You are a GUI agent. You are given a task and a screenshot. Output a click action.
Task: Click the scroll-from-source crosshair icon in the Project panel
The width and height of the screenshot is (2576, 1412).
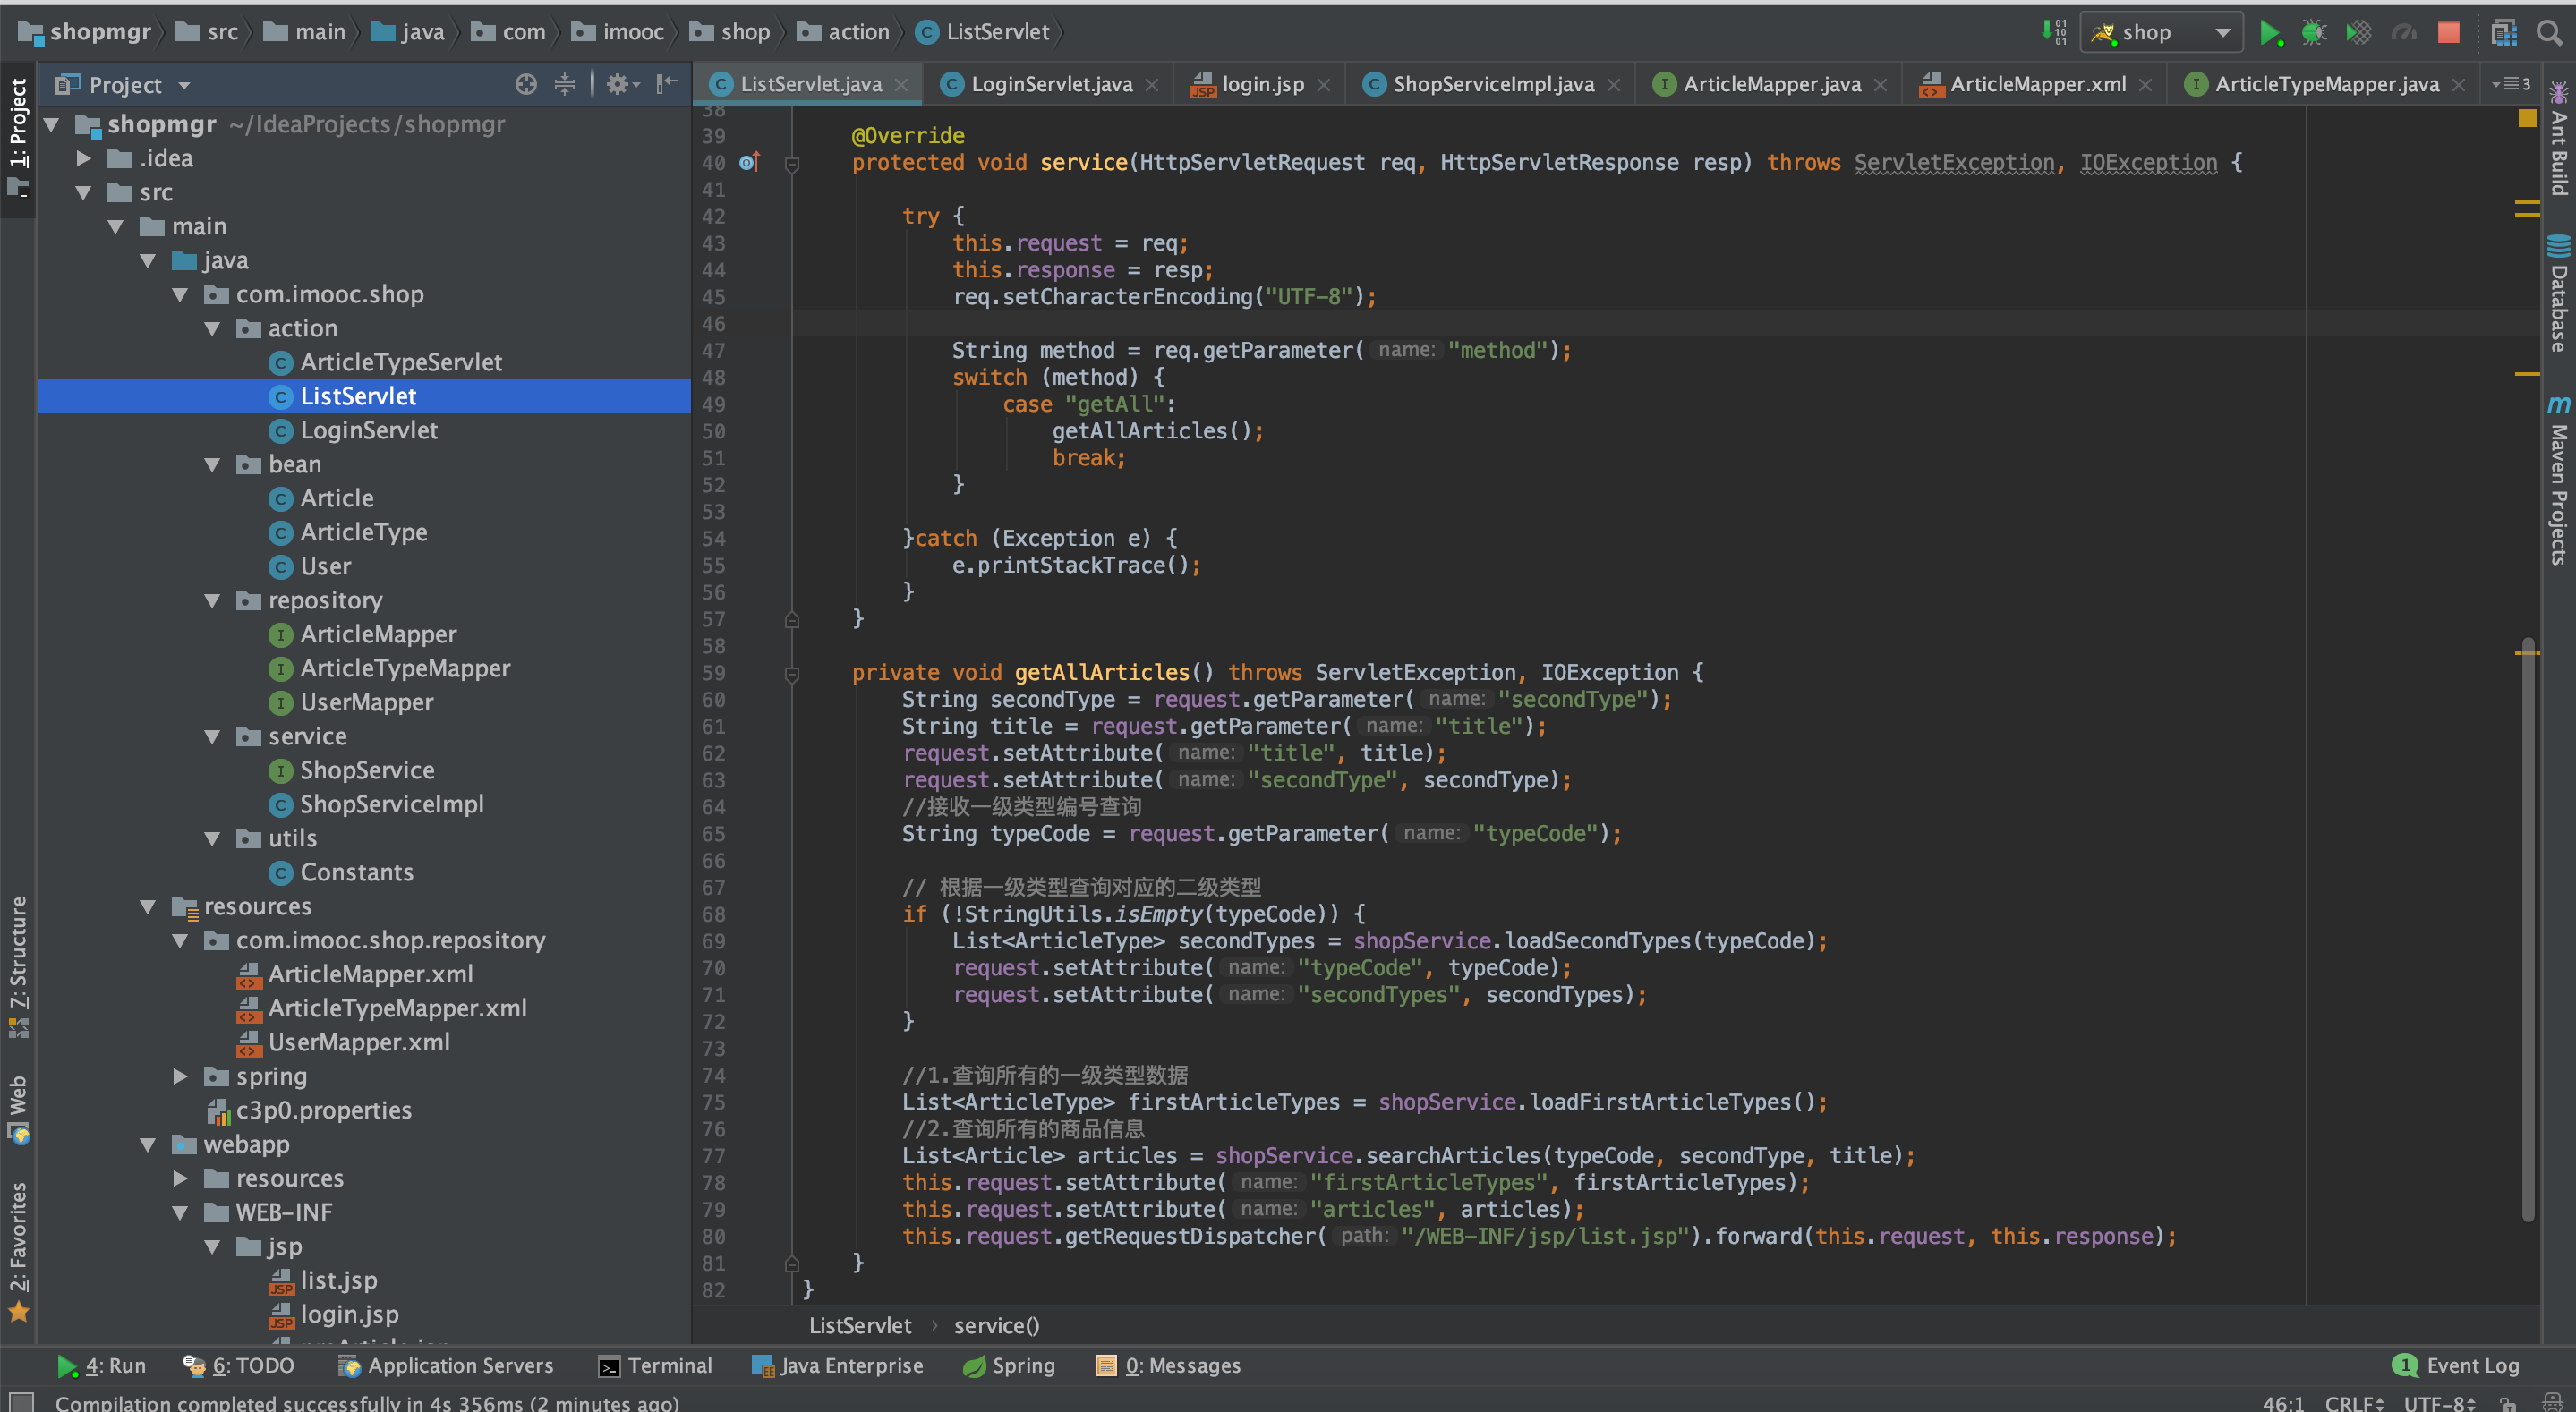tap(526, 84)
